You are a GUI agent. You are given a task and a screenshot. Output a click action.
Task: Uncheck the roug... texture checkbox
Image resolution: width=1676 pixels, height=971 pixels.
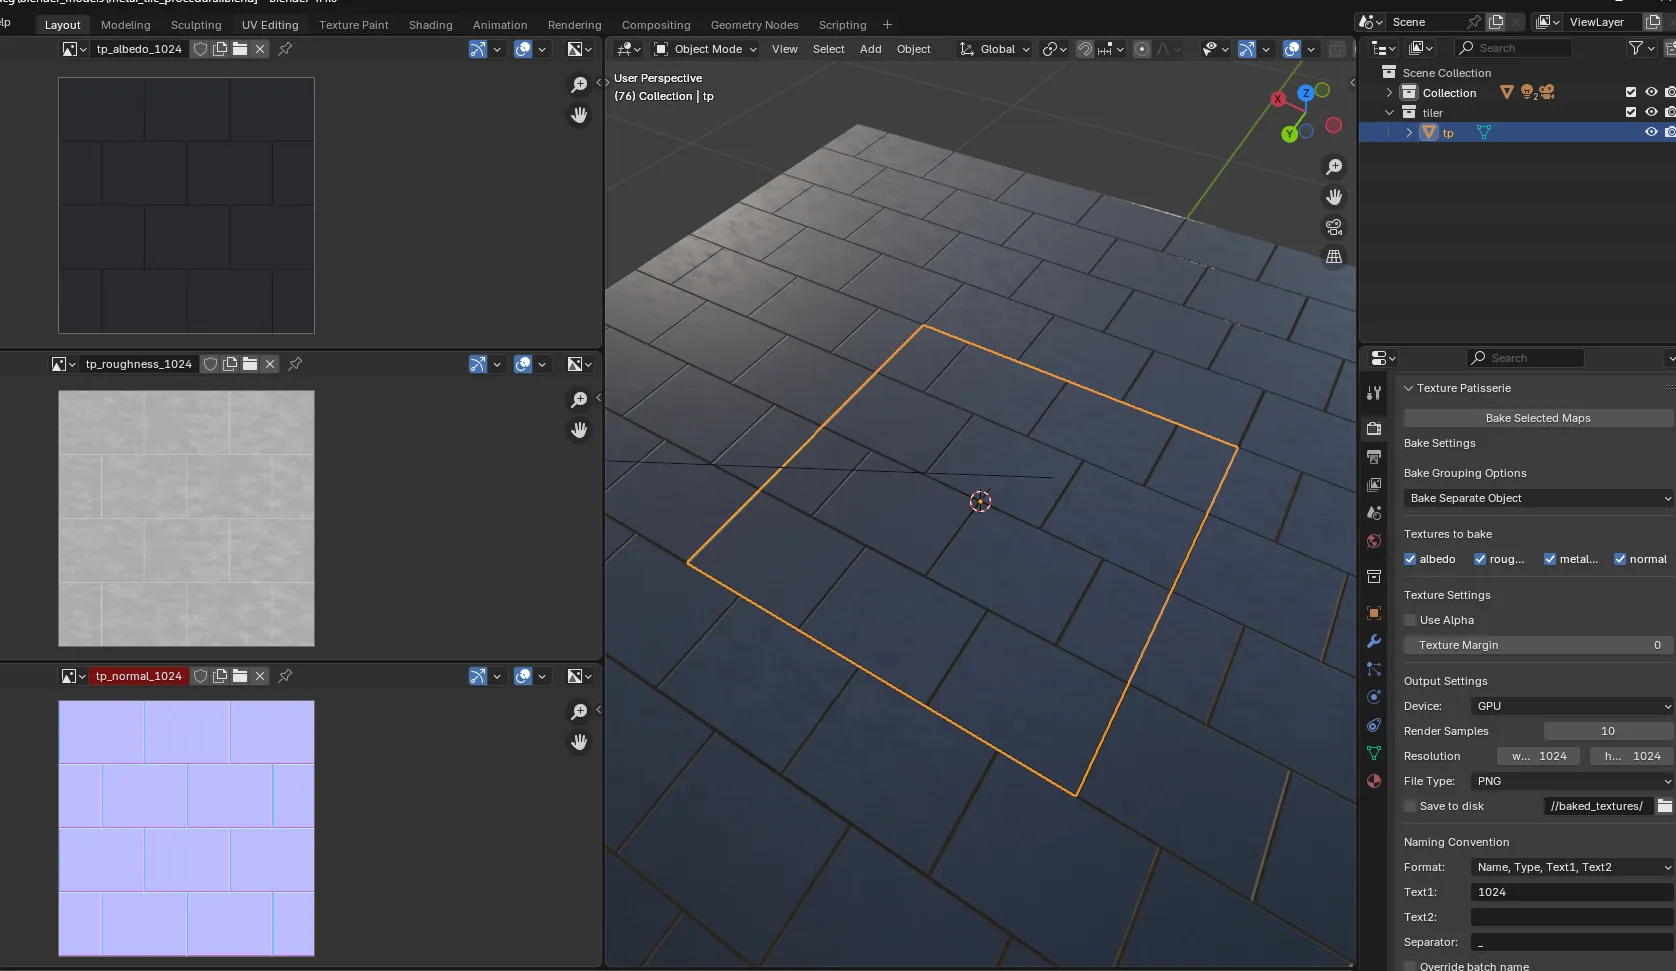click(x=1480, y=559)
